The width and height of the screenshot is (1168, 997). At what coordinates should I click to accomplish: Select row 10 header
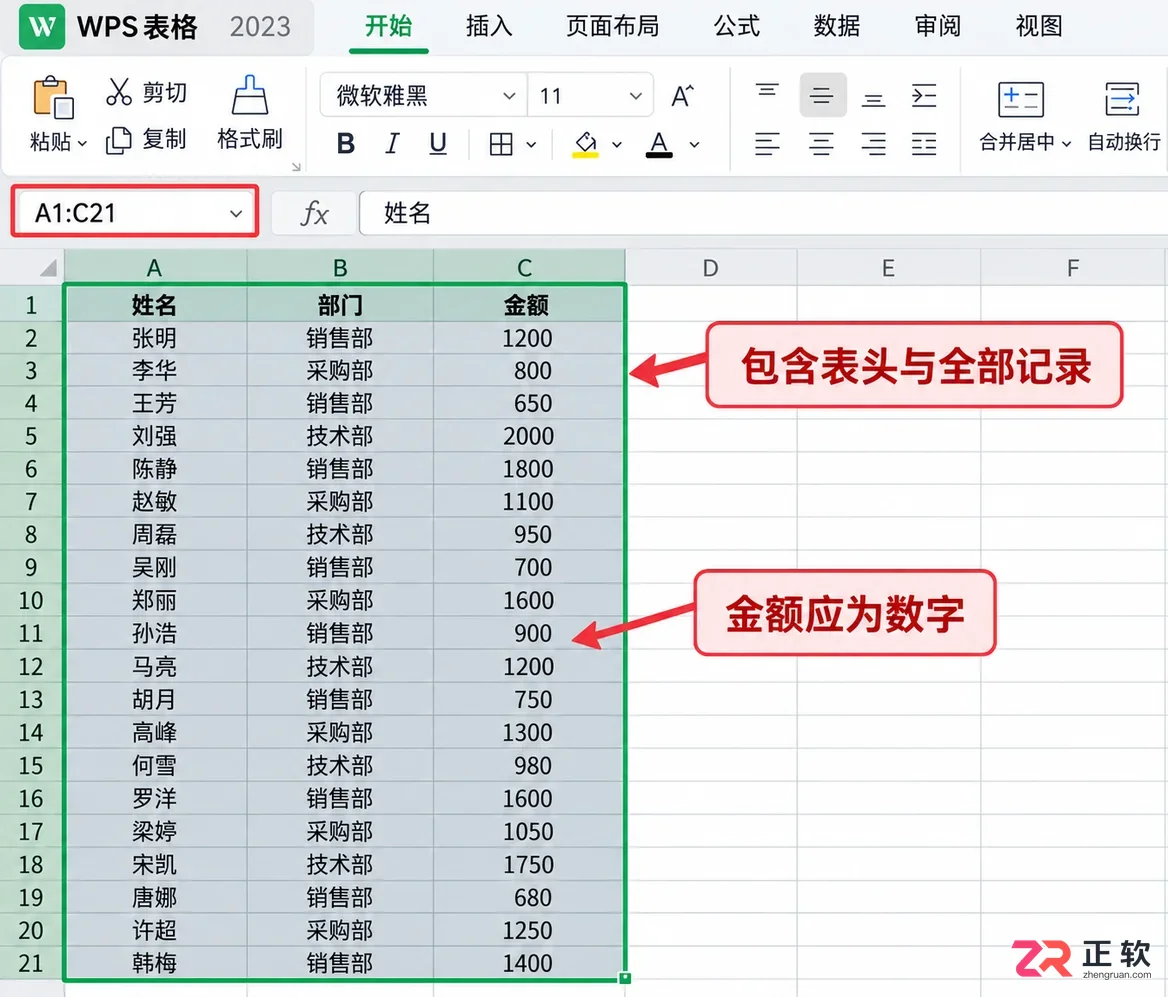point(31,601)
